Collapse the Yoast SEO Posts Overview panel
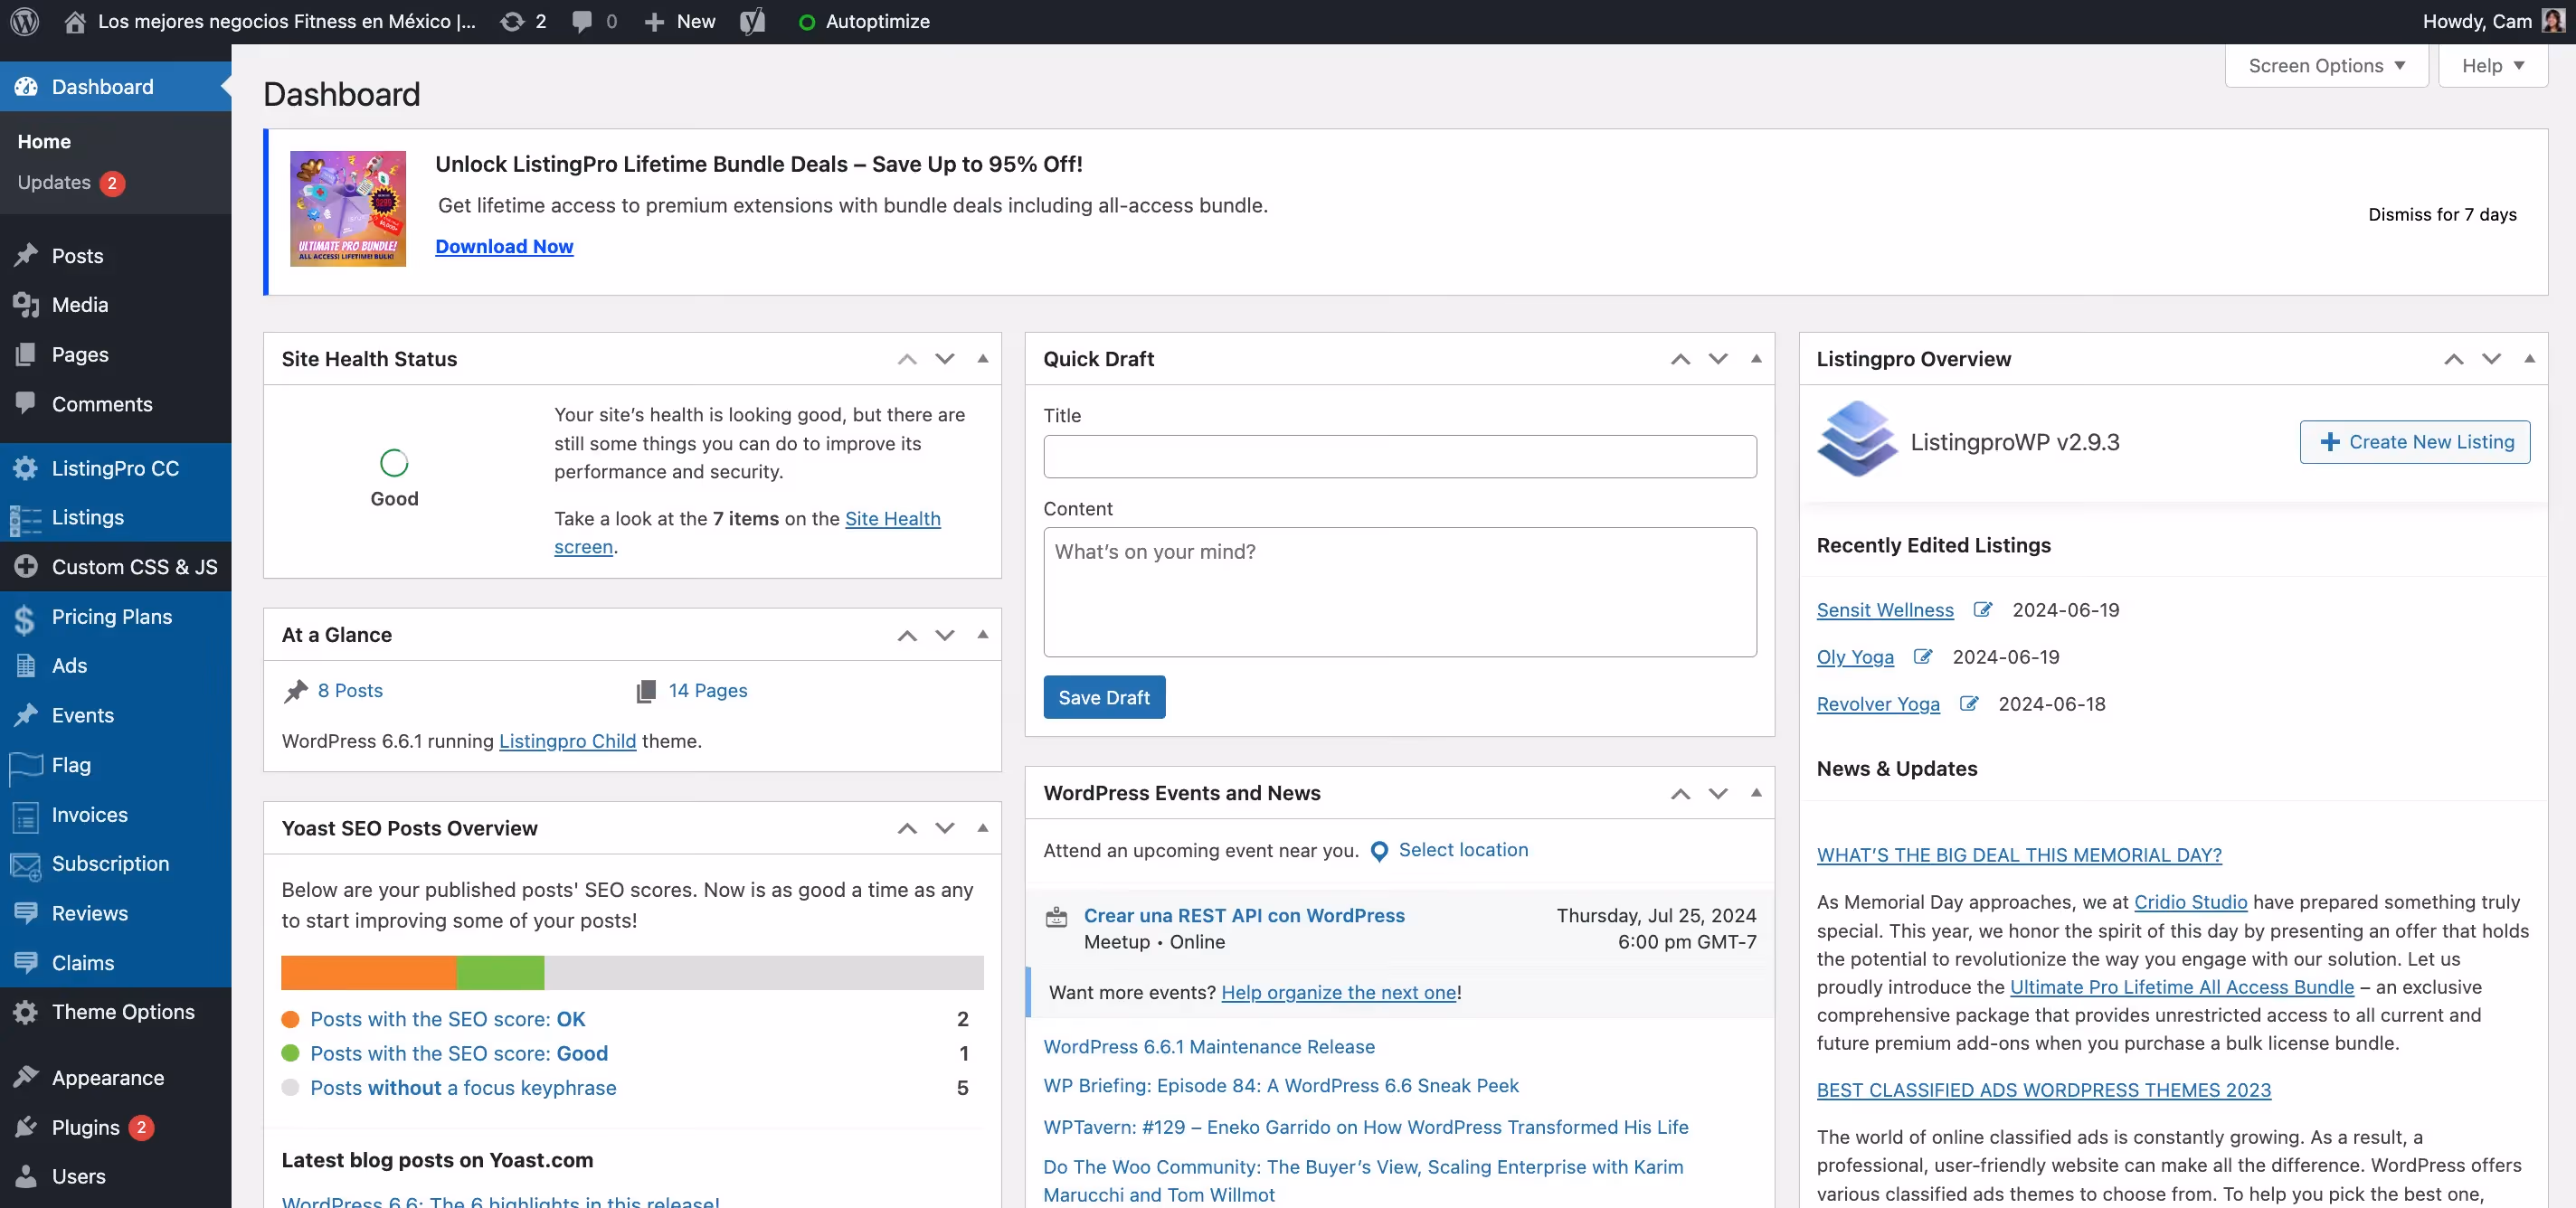Image resolution: width=2576 pixels, height=1208 pixels. pos(982,828)
